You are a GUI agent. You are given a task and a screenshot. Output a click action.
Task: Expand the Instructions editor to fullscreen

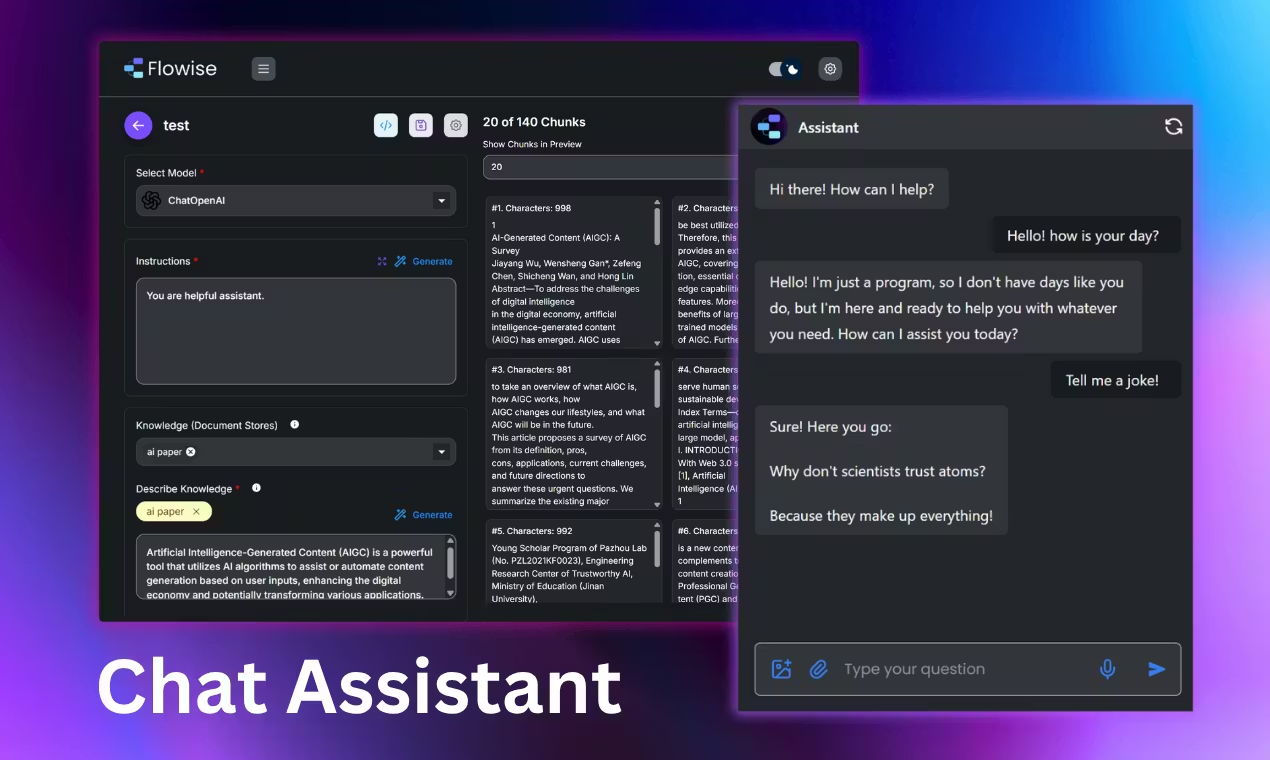382,261
